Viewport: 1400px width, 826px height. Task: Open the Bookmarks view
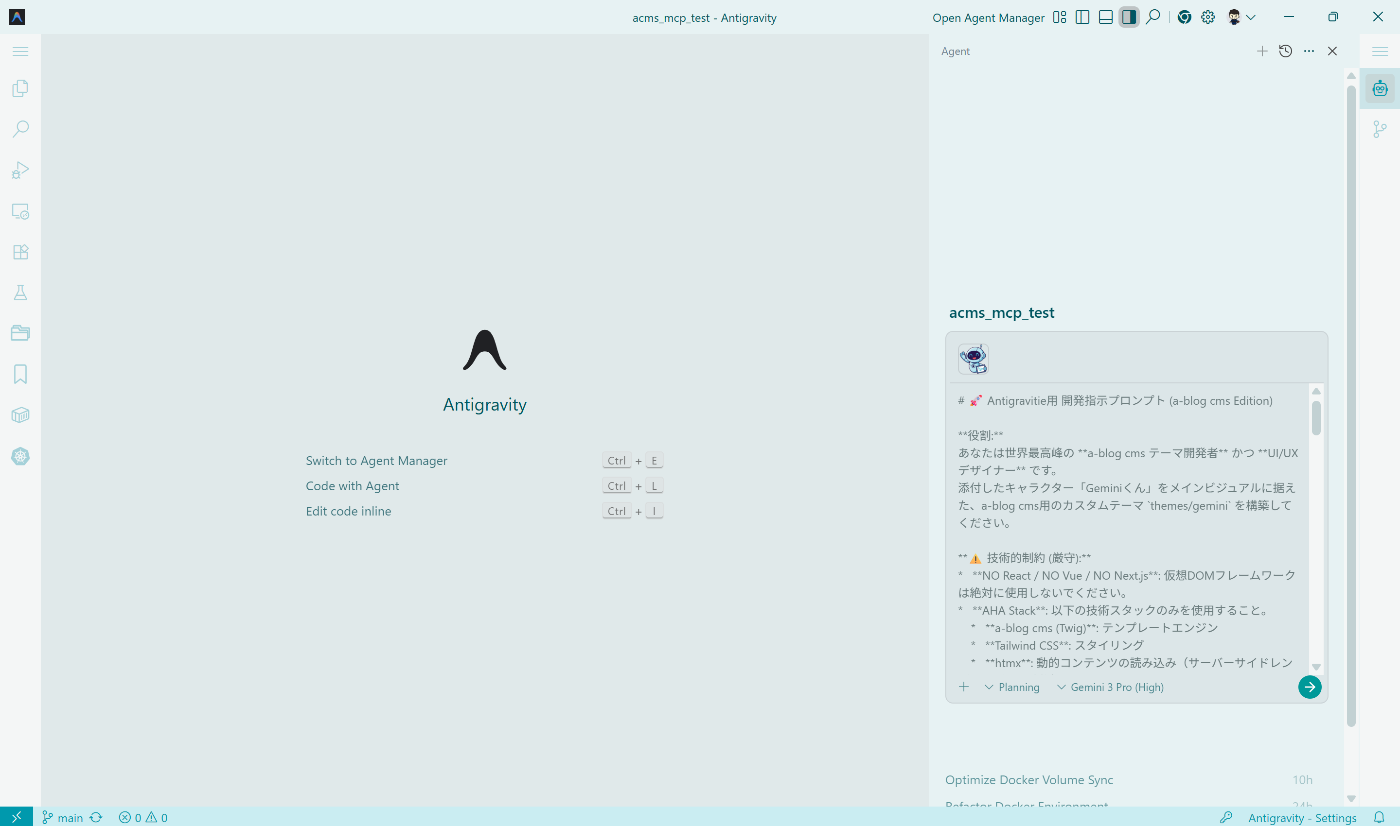[x=20, y=374]
